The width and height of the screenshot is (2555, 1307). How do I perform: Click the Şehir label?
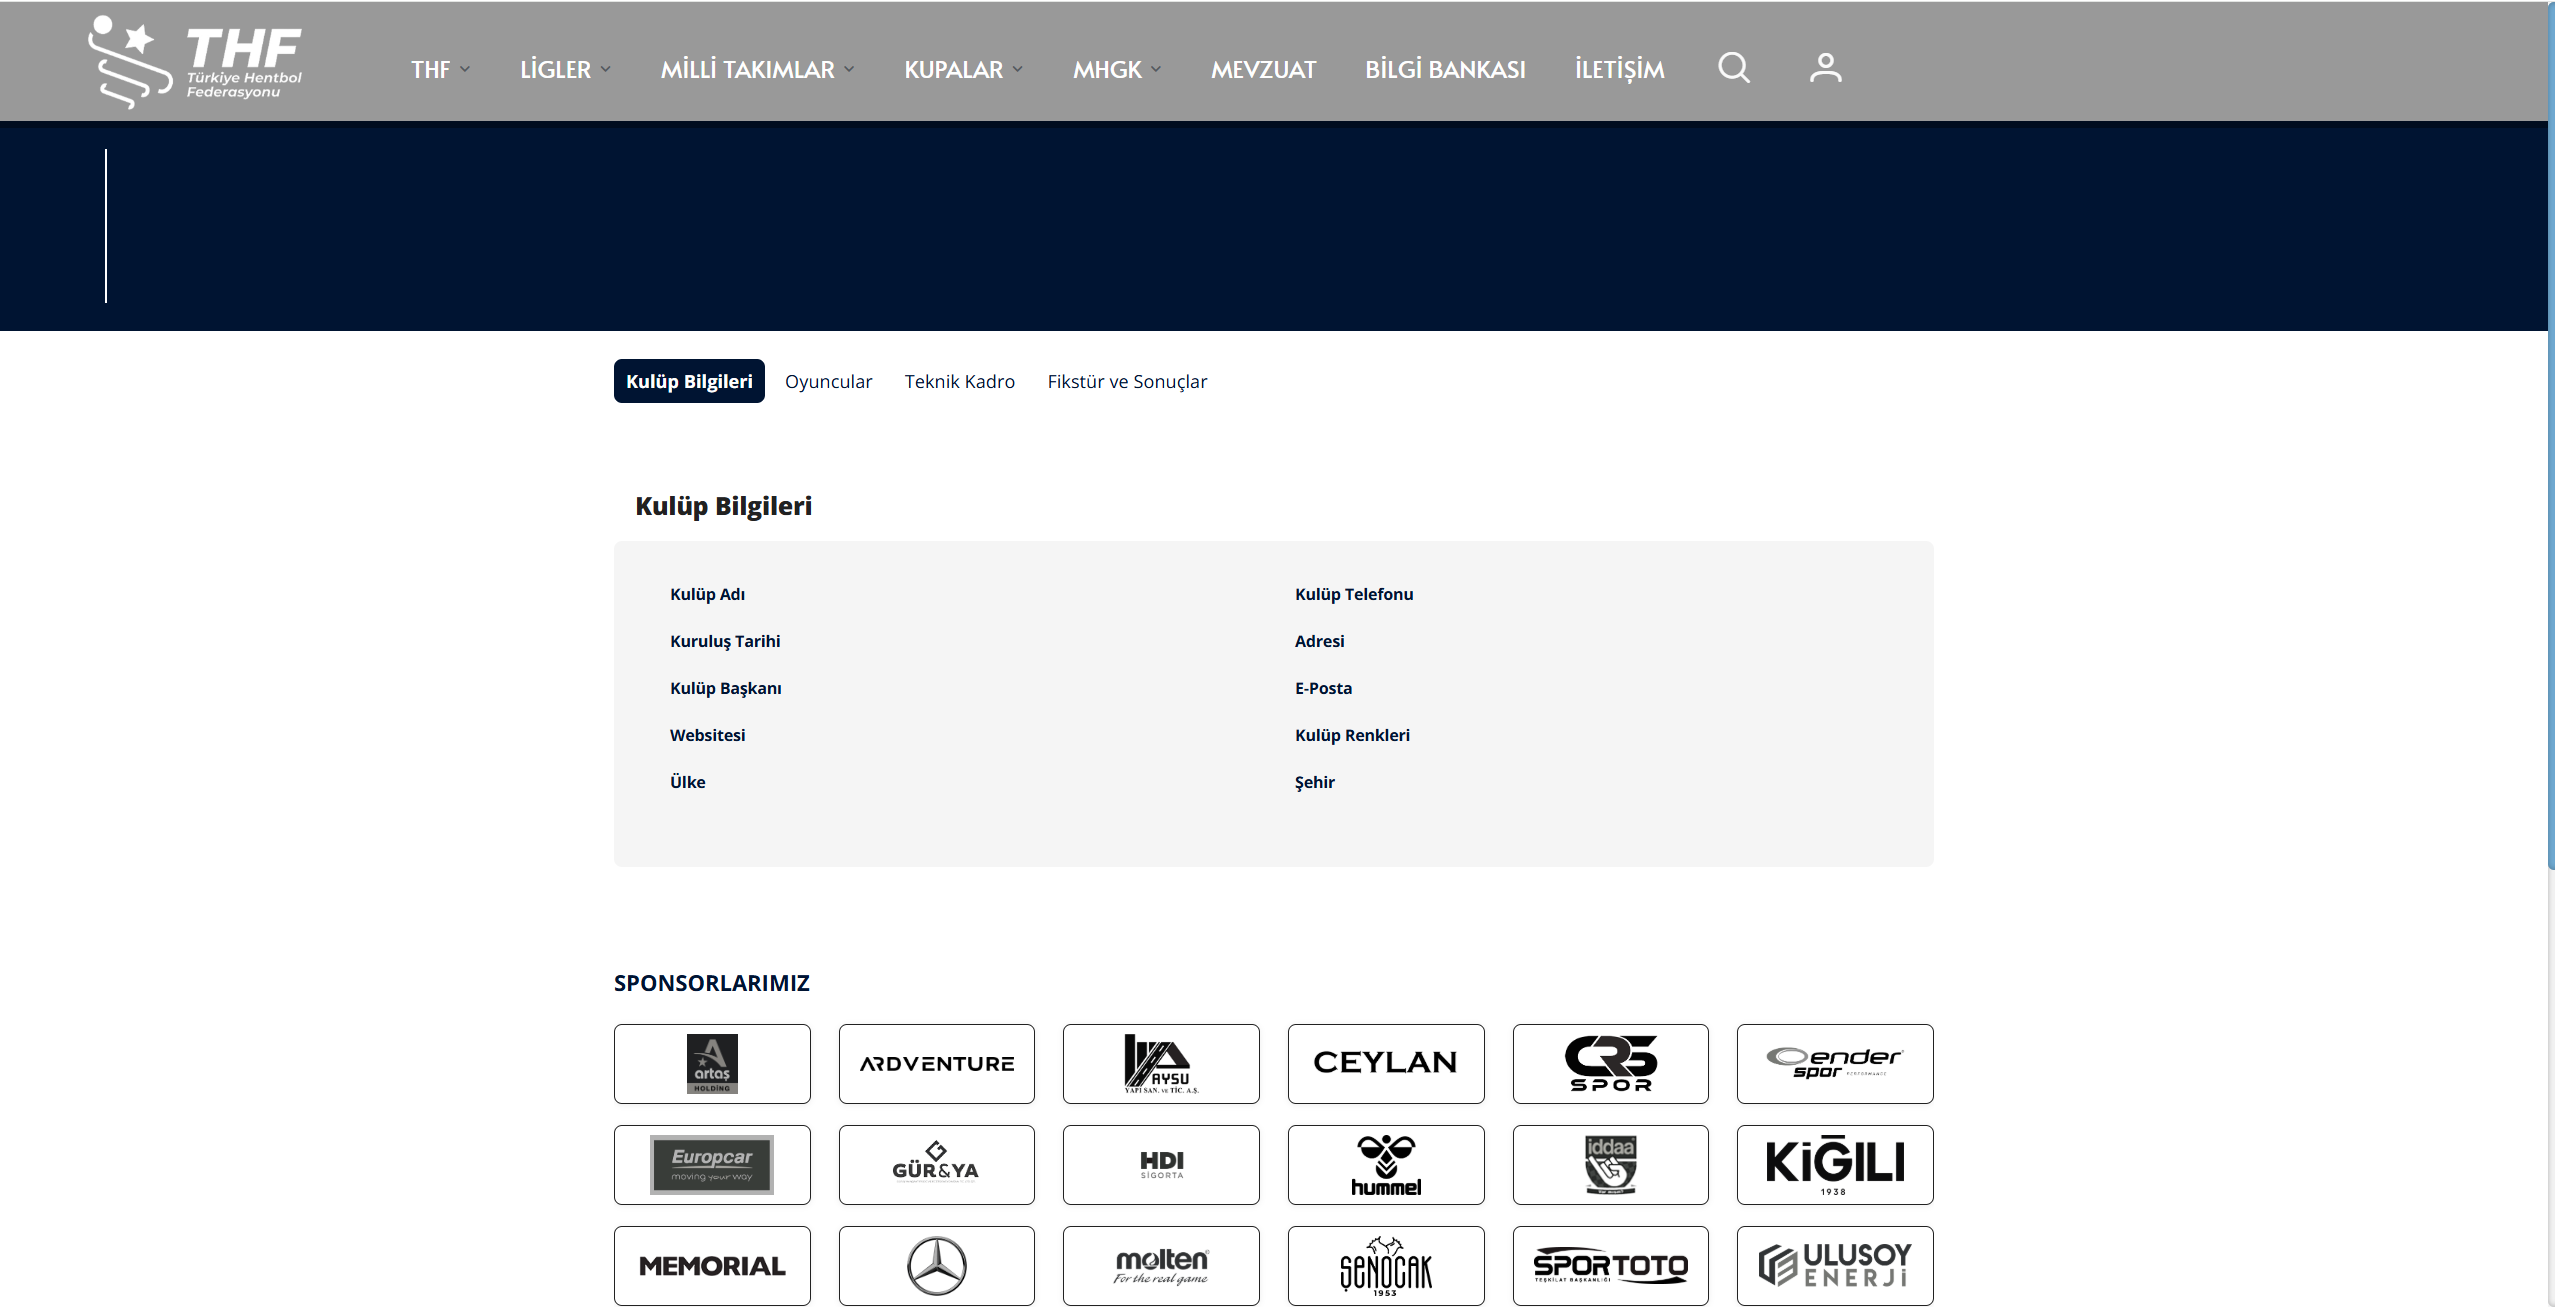click(x=1314, y=782)
